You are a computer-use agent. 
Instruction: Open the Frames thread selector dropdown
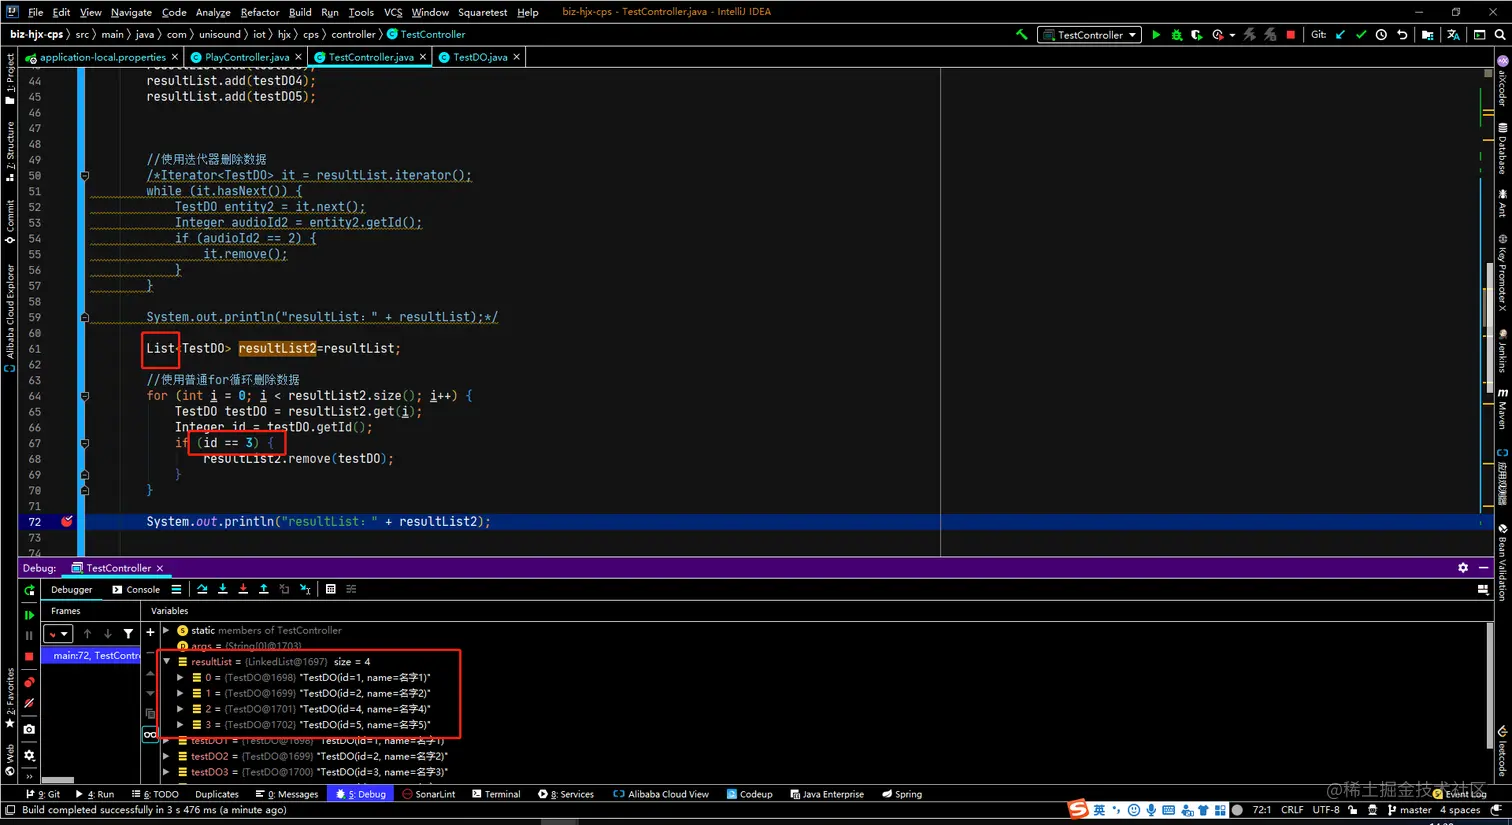point(58,633)
